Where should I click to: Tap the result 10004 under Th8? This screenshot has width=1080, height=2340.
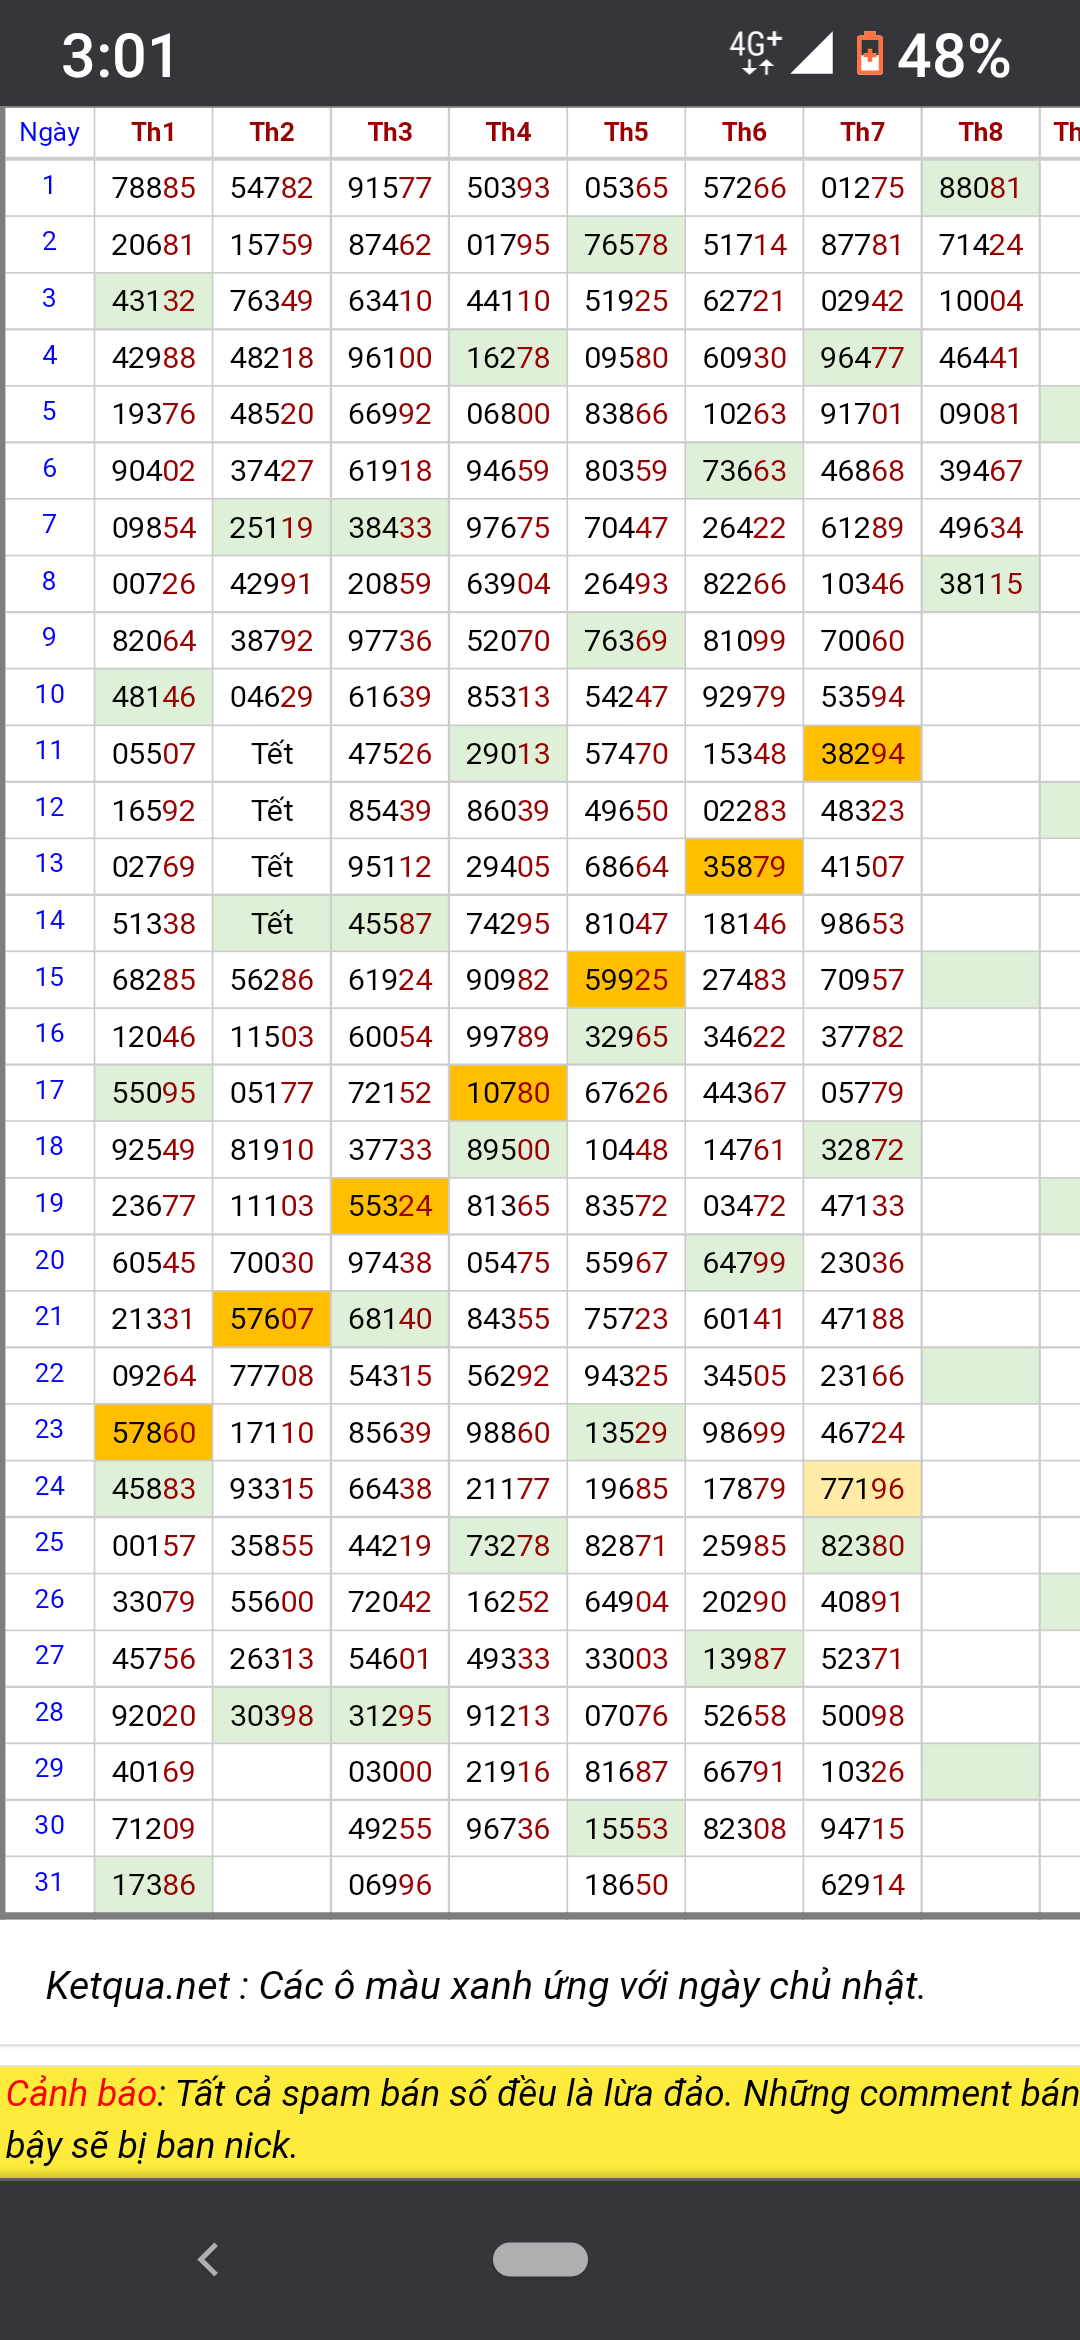980,301
